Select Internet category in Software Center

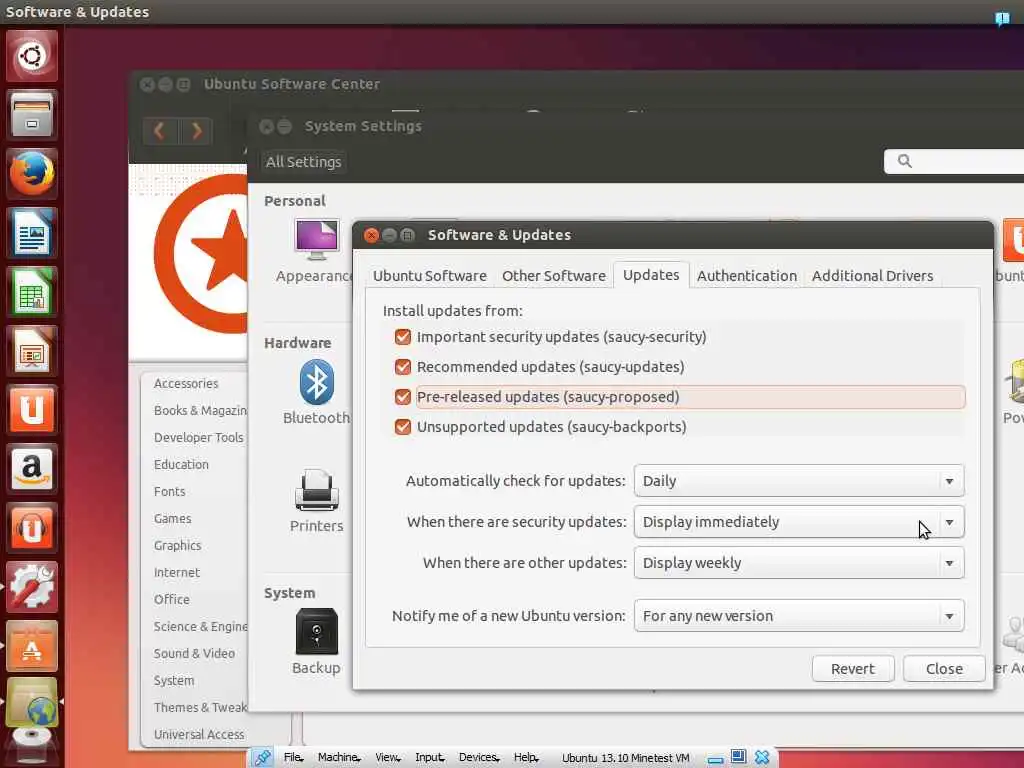click(x=176, y=572)
